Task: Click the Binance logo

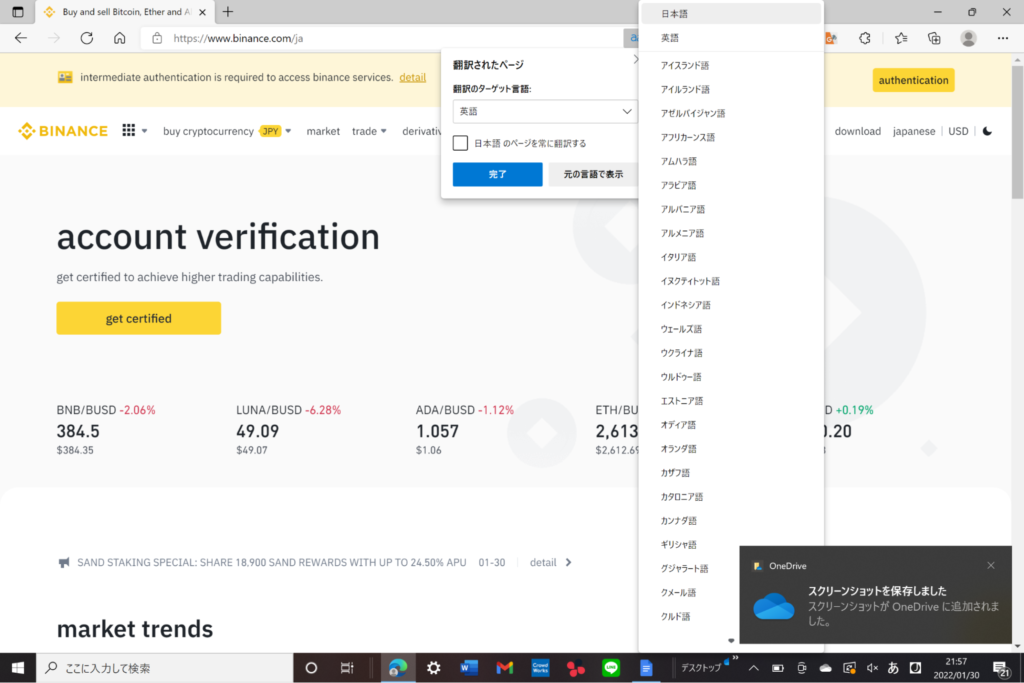Action: pyautogui.click(x=63, y=131)
